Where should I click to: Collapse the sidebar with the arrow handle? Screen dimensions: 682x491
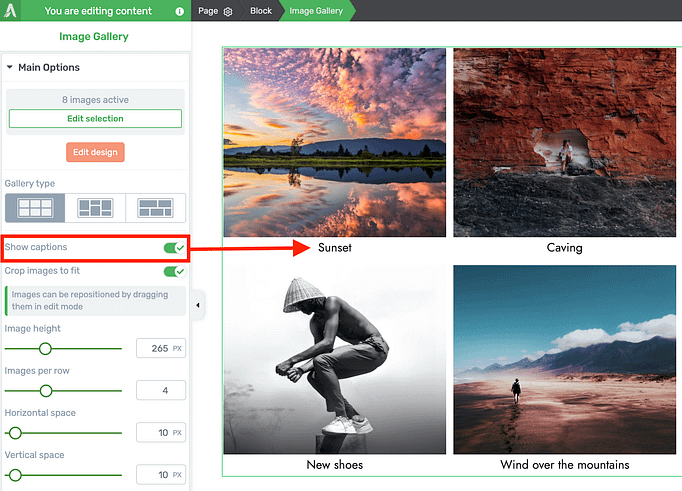[x=197, y=305]
